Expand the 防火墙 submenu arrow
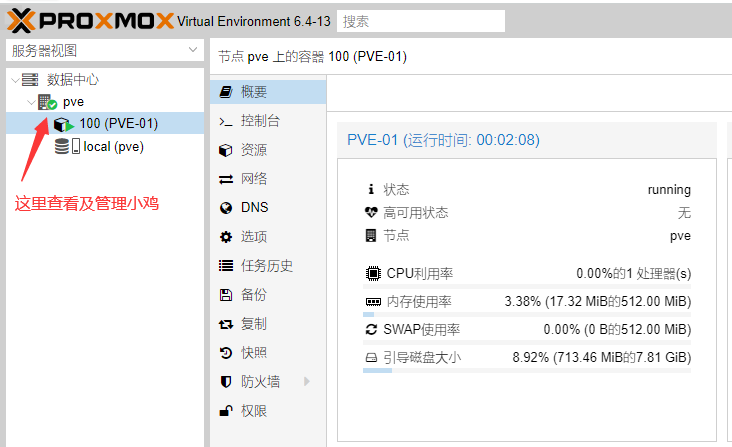This screenshot has width=732, height=447. [x=307, y=381]
